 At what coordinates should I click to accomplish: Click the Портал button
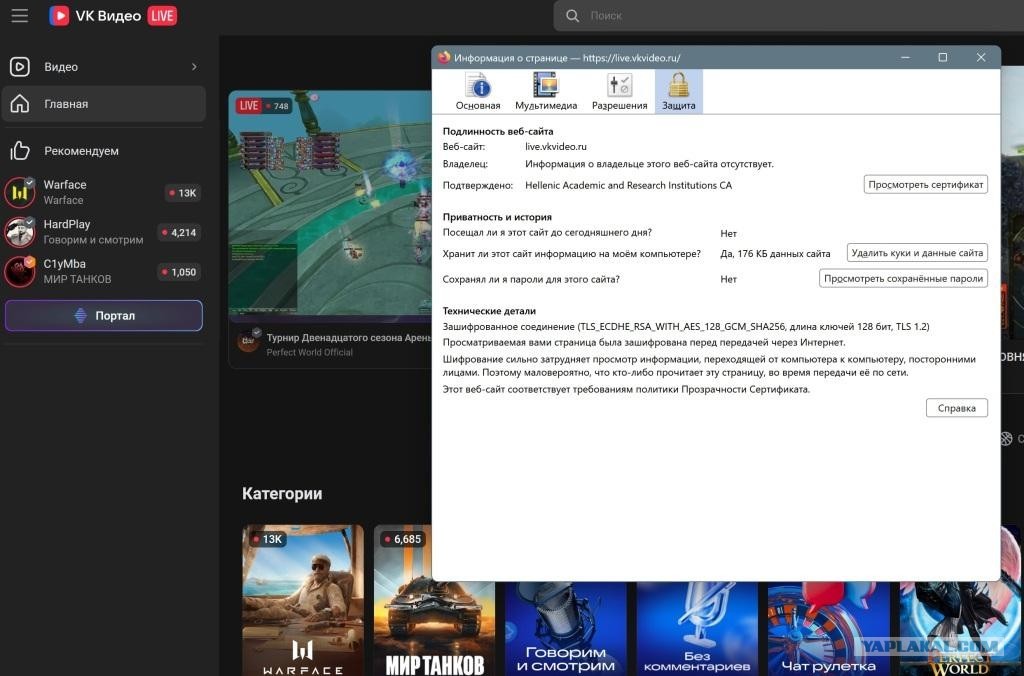pos(104,315)
